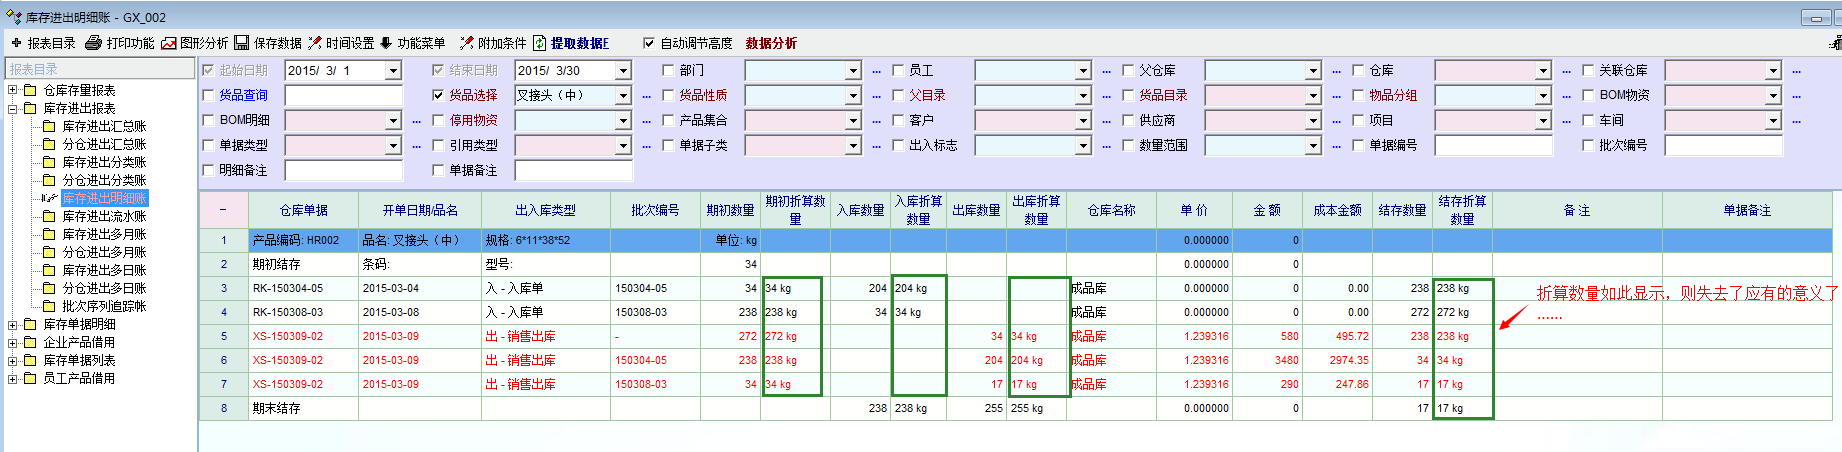Click the 数据分析 button
The height and width of the screenshot is (452, 1842).
(x=771, y=43)
